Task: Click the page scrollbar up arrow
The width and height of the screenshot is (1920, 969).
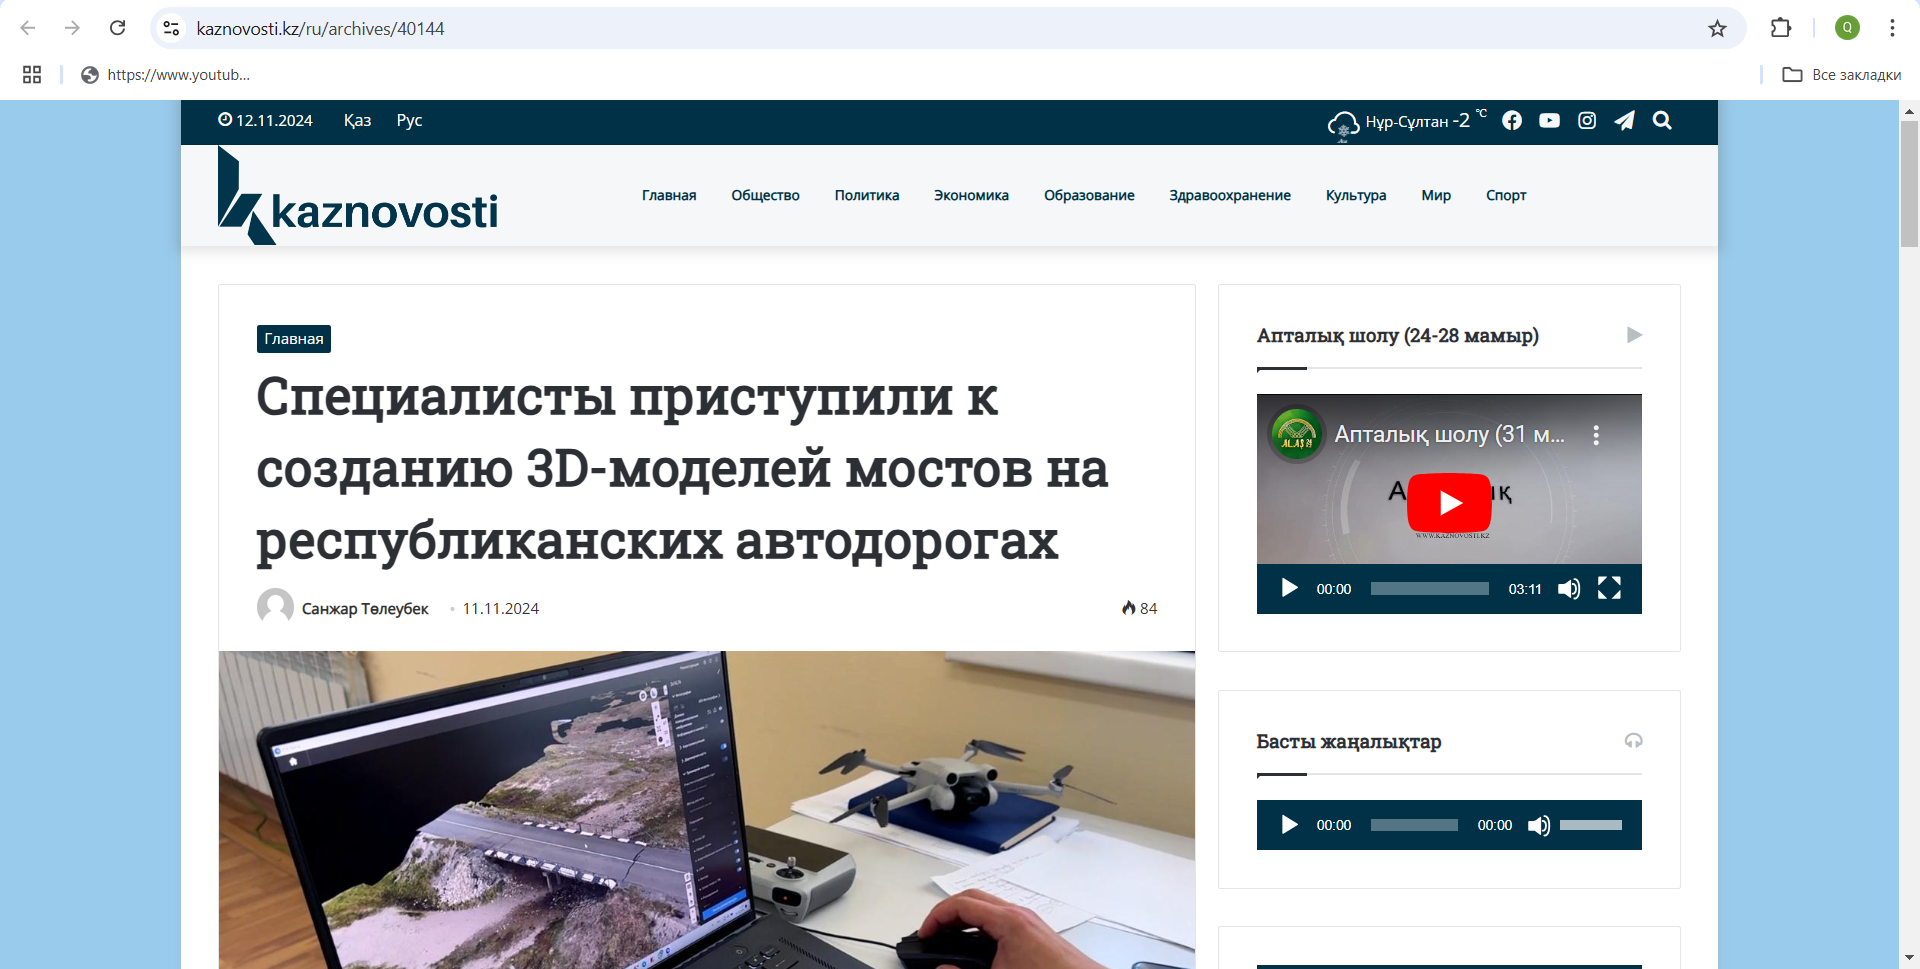Action: point(1909,110)
